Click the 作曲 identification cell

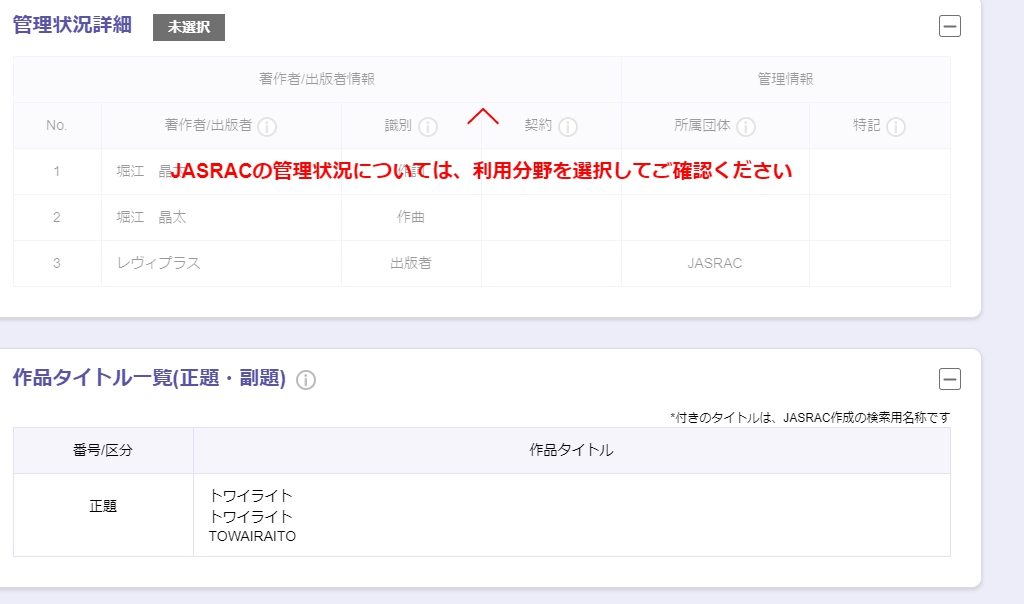click(411, 217)
